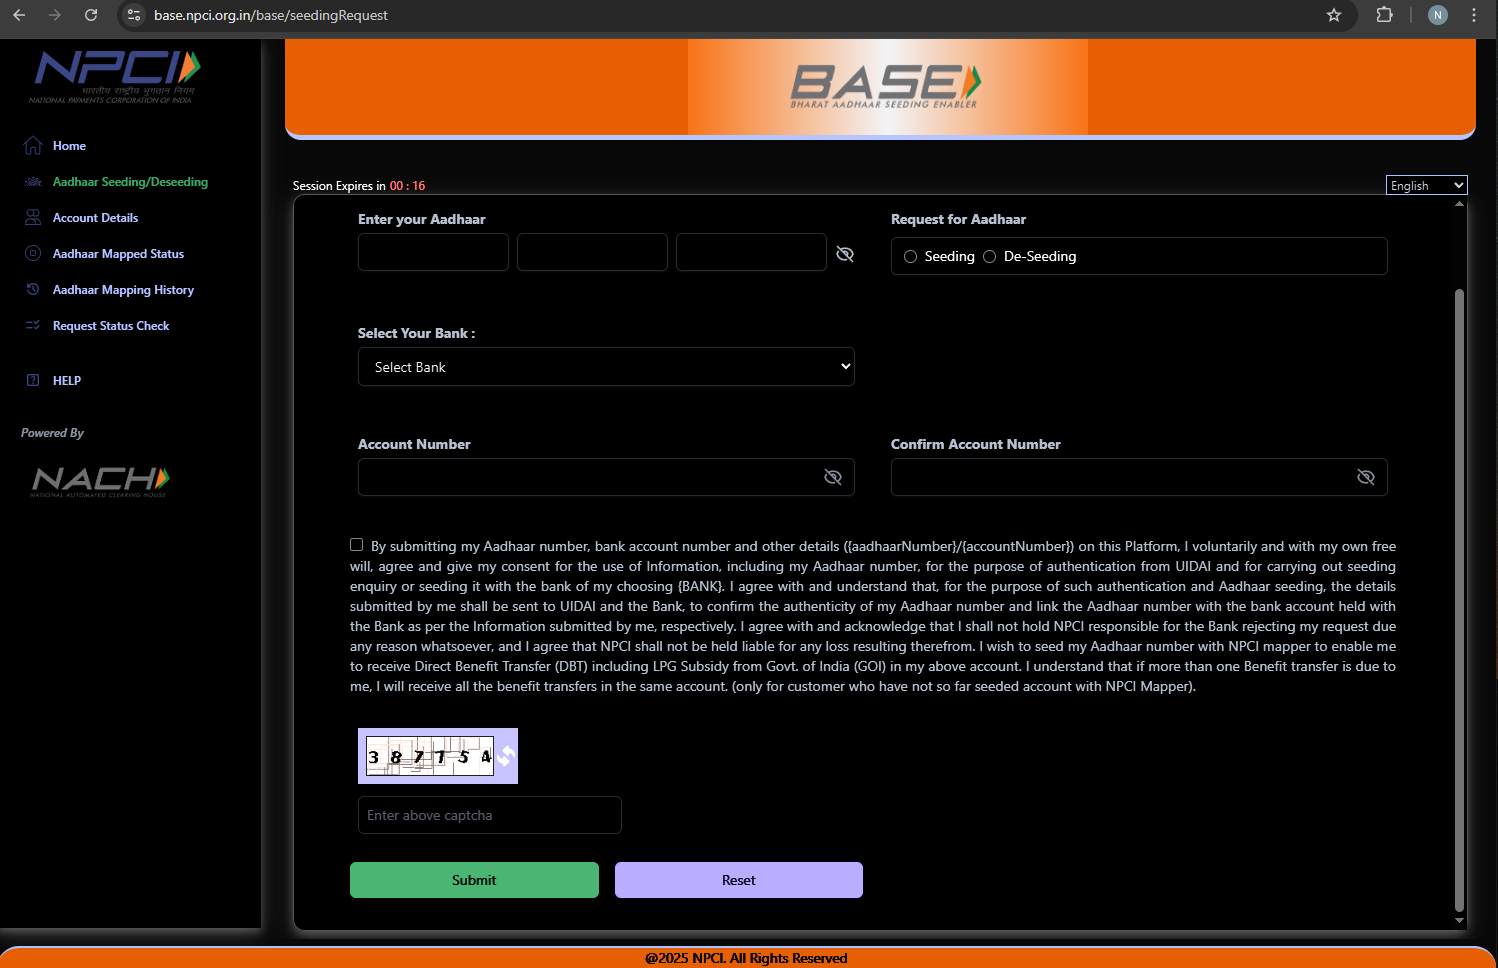Go to Aadhaar Mapping History
This screenshot has width=1498, height=968.
point(123,290)
